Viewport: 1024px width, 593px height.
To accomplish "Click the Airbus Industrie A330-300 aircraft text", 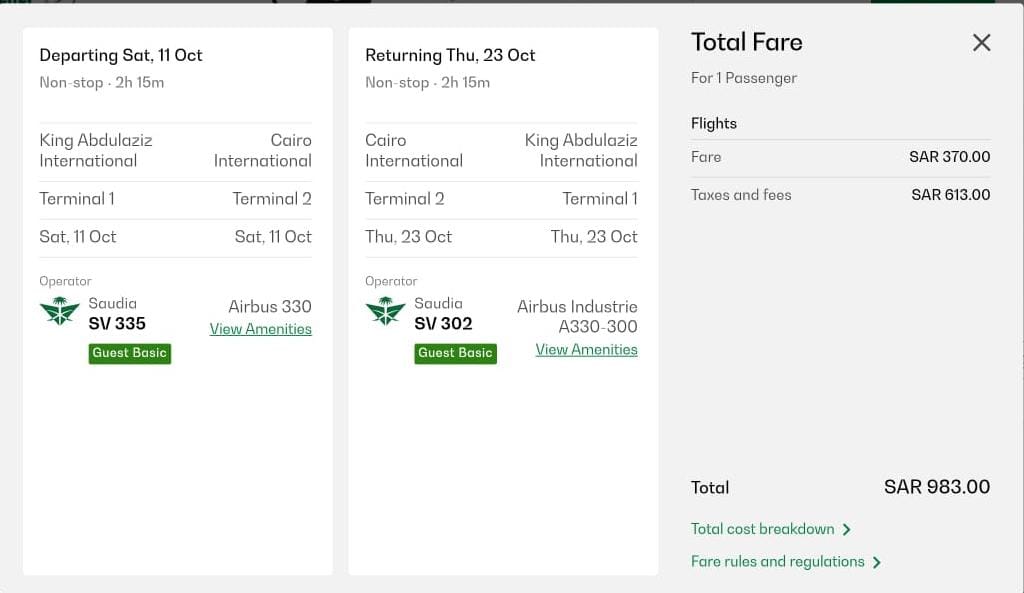I will [x=577, y=316].
